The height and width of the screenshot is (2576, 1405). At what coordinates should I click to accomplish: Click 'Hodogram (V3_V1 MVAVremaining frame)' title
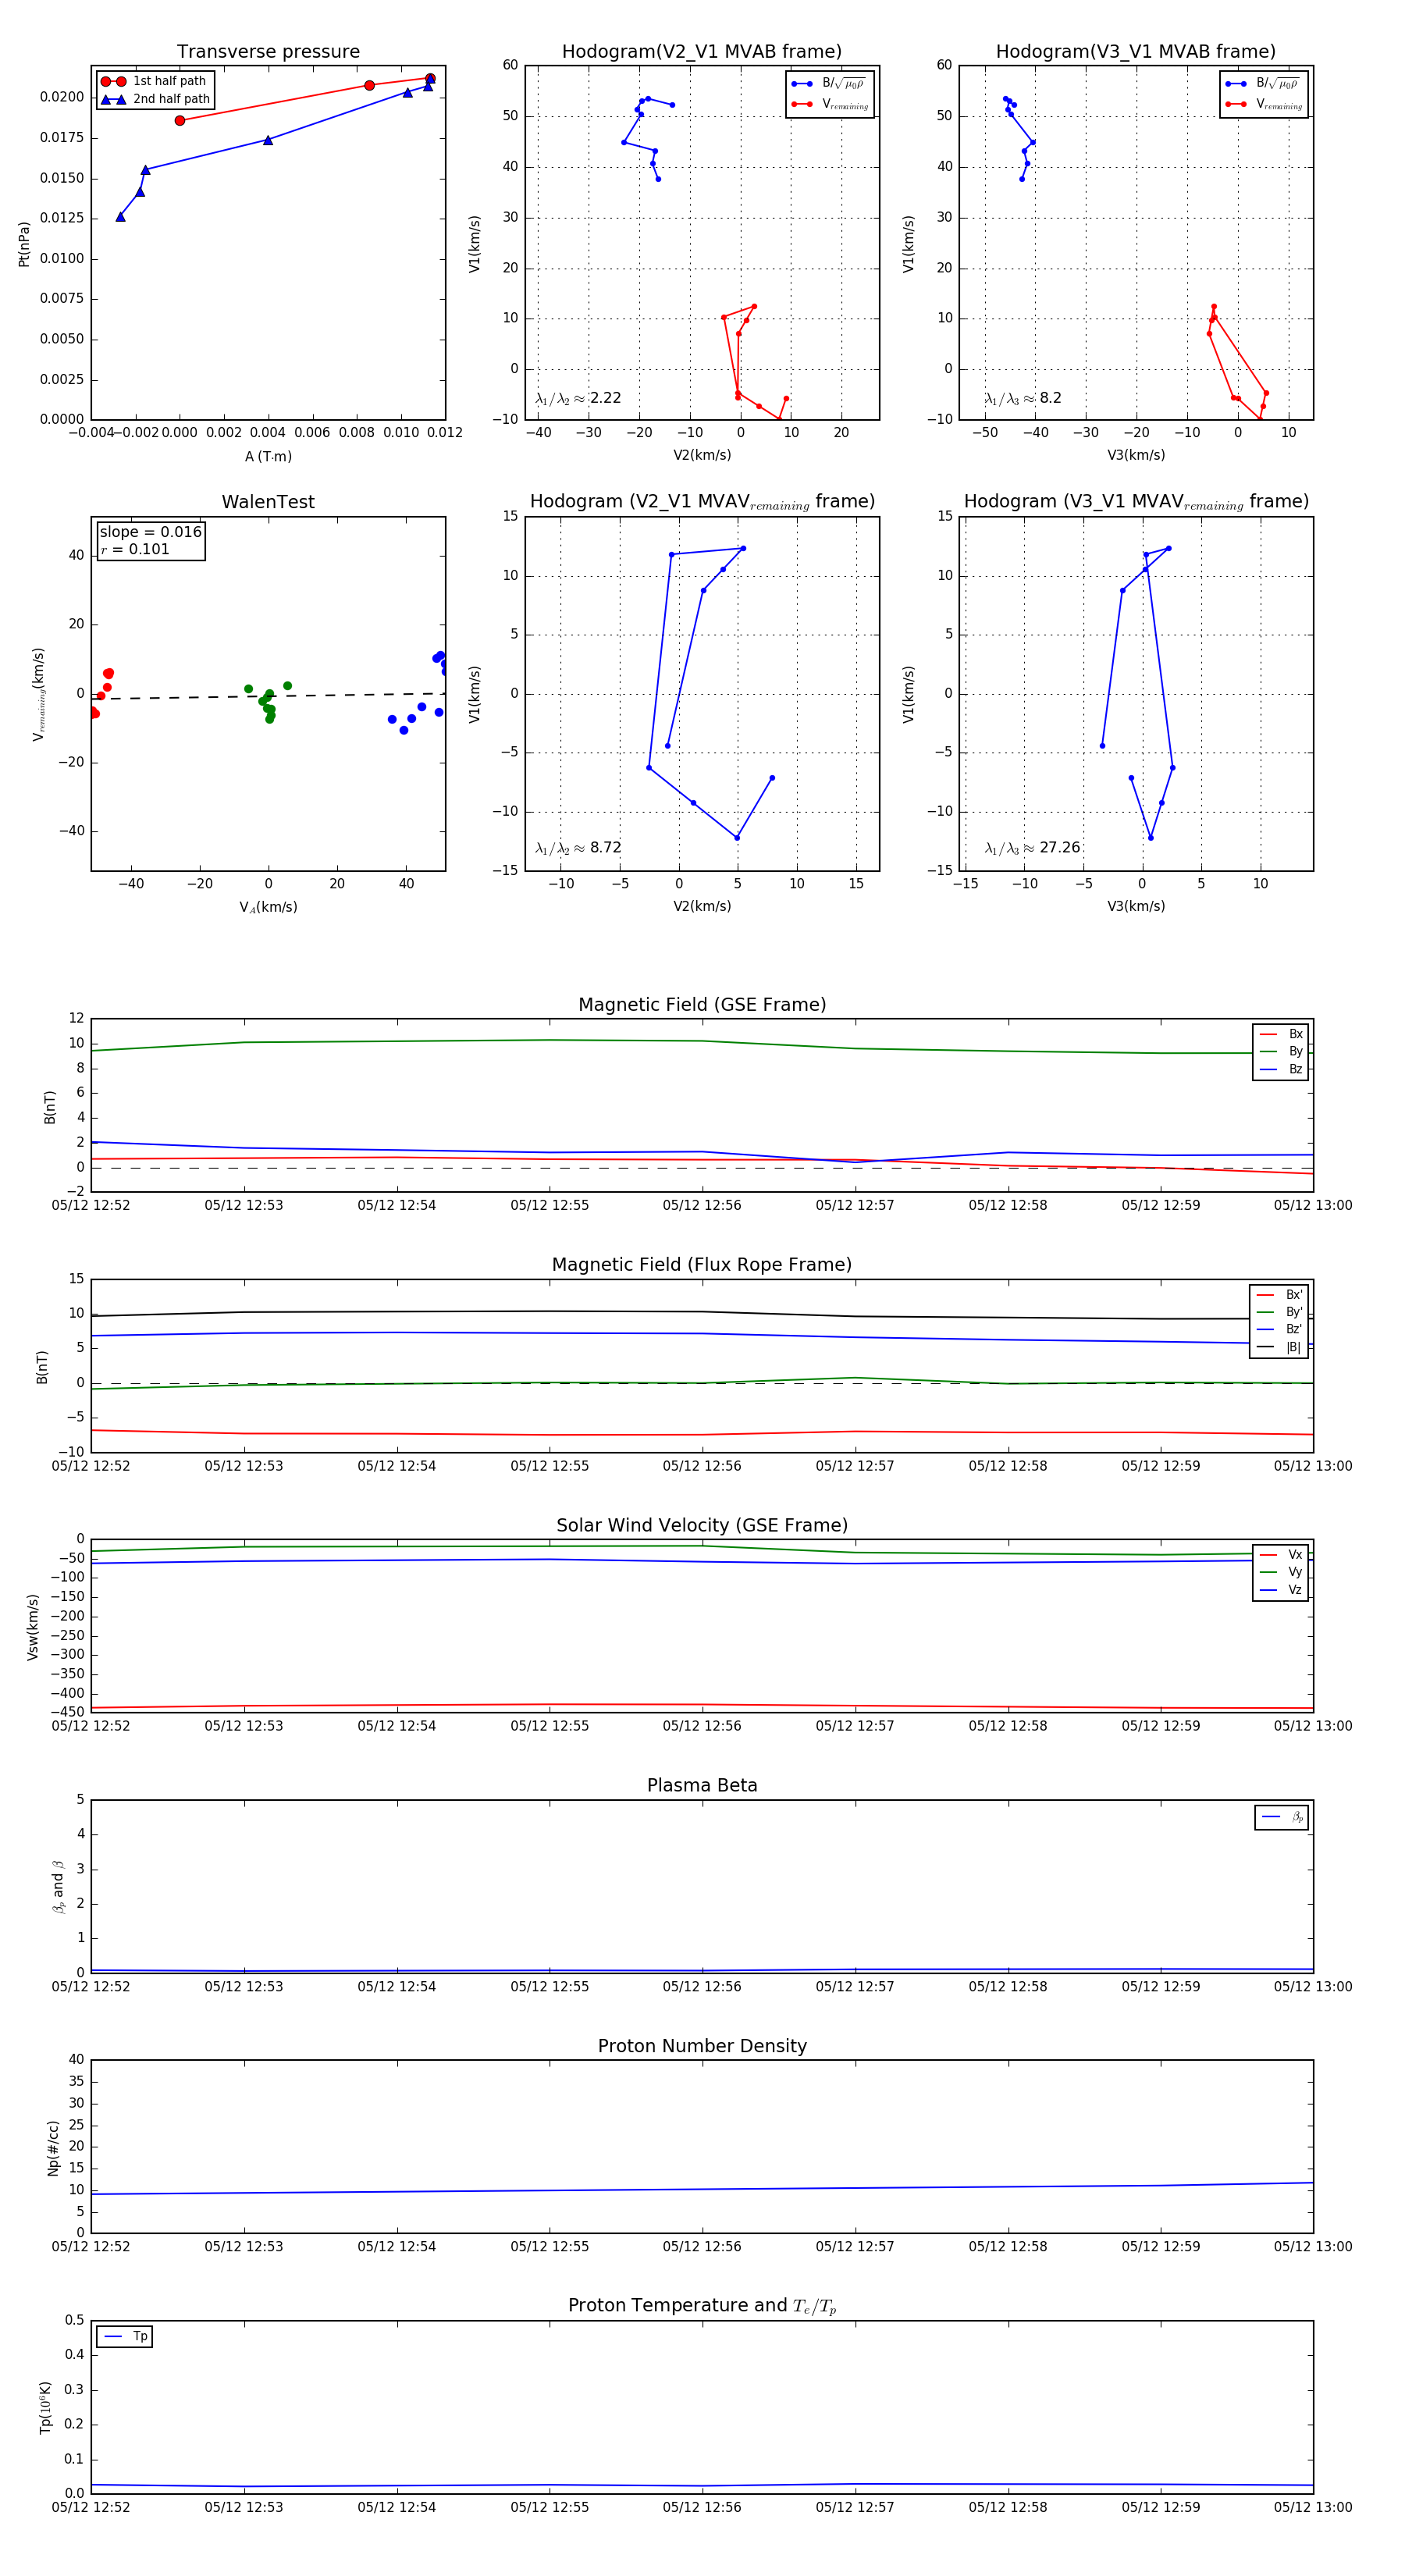click(x=1136, y=502)
